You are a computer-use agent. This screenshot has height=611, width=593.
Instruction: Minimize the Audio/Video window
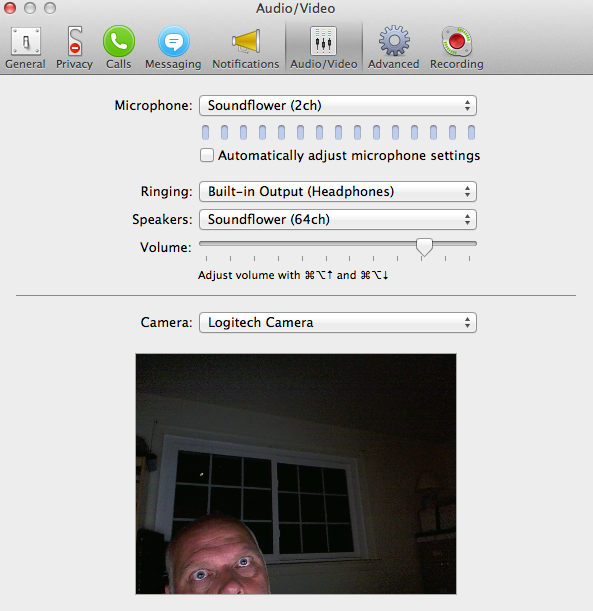[x=30, y=8]
